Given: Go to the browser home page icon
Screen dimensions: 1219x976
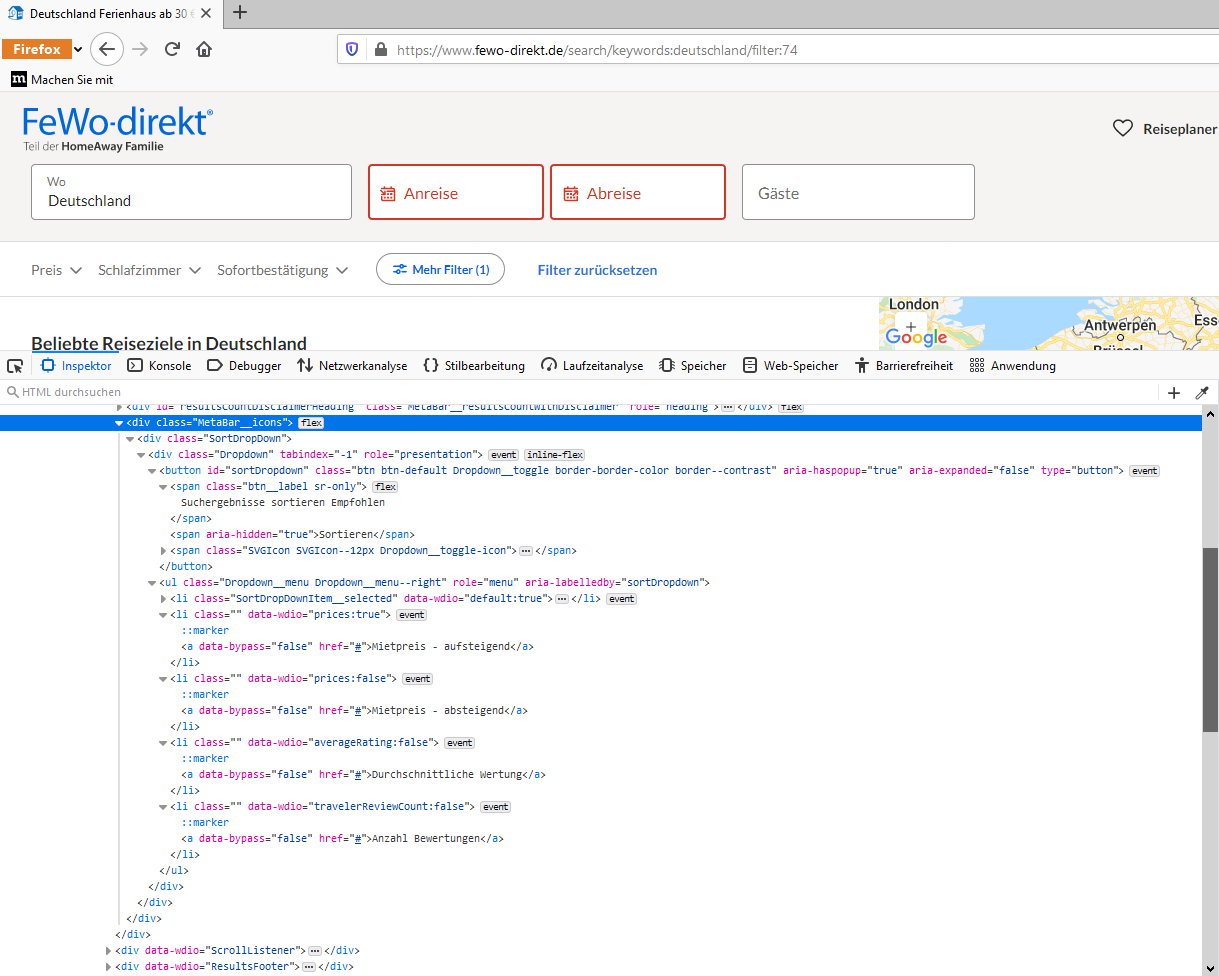Looking at the screenshot, I should [204, 49].
